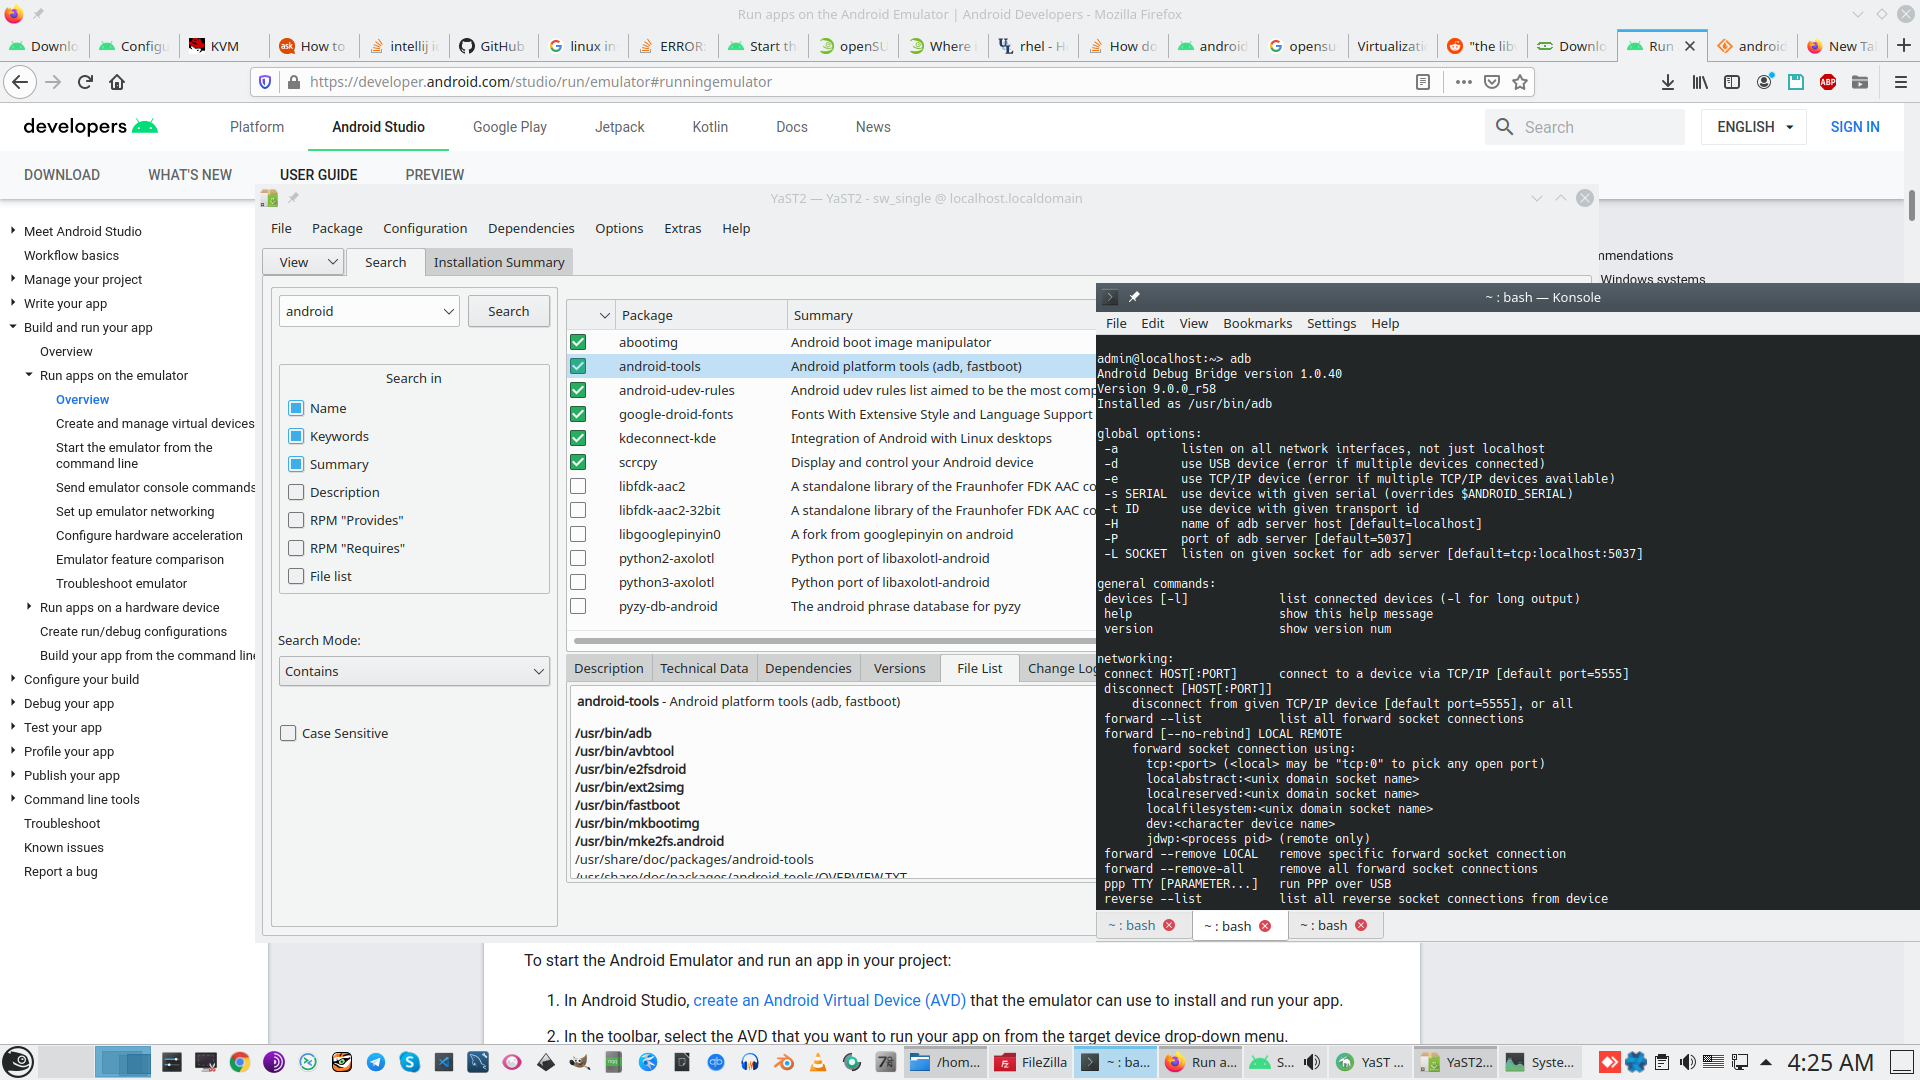Uncheck the android-tools package checkbox
The width and height of the screenshot is (1920, 1080).
578,366
